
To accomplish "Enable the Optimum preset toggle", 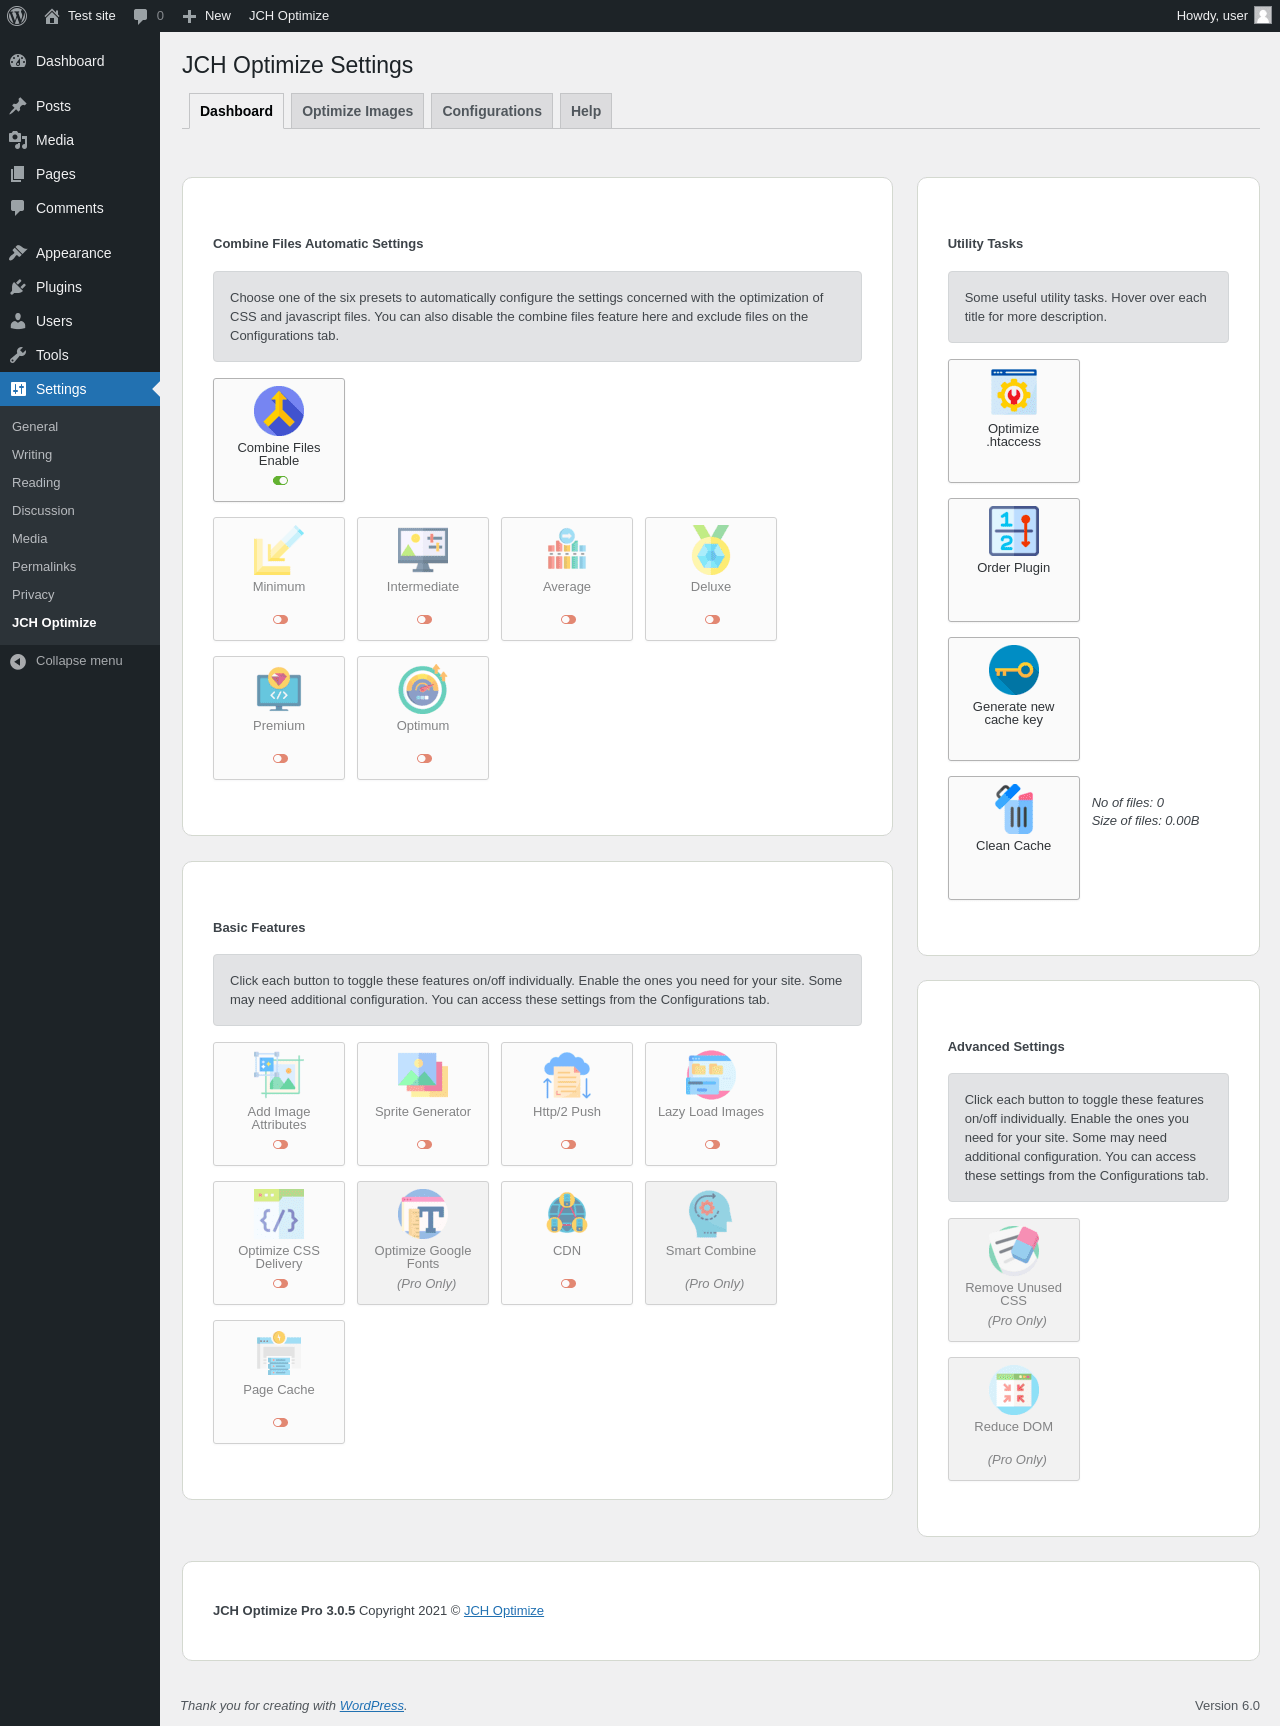I will (x=424, y=759).
